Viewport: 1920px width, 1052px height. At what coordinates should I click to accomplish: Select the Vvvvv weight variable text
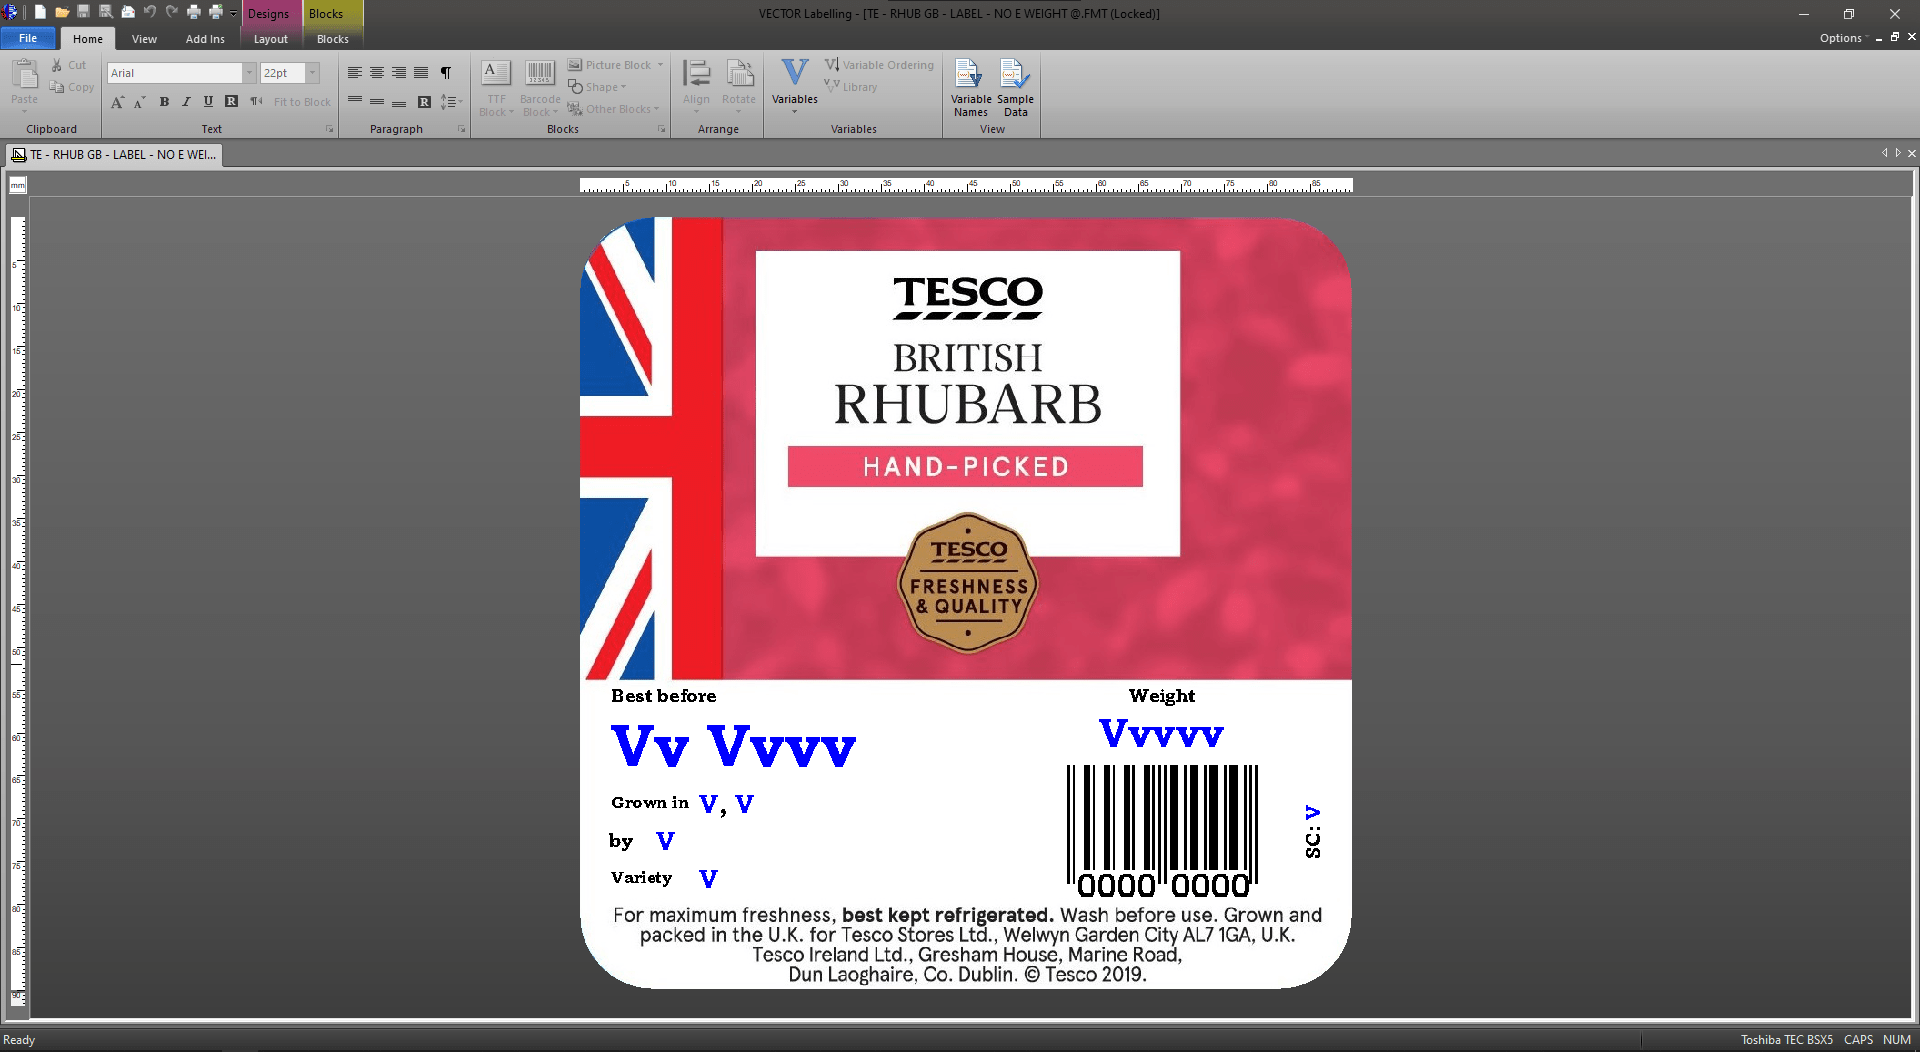click(1161, 734)
